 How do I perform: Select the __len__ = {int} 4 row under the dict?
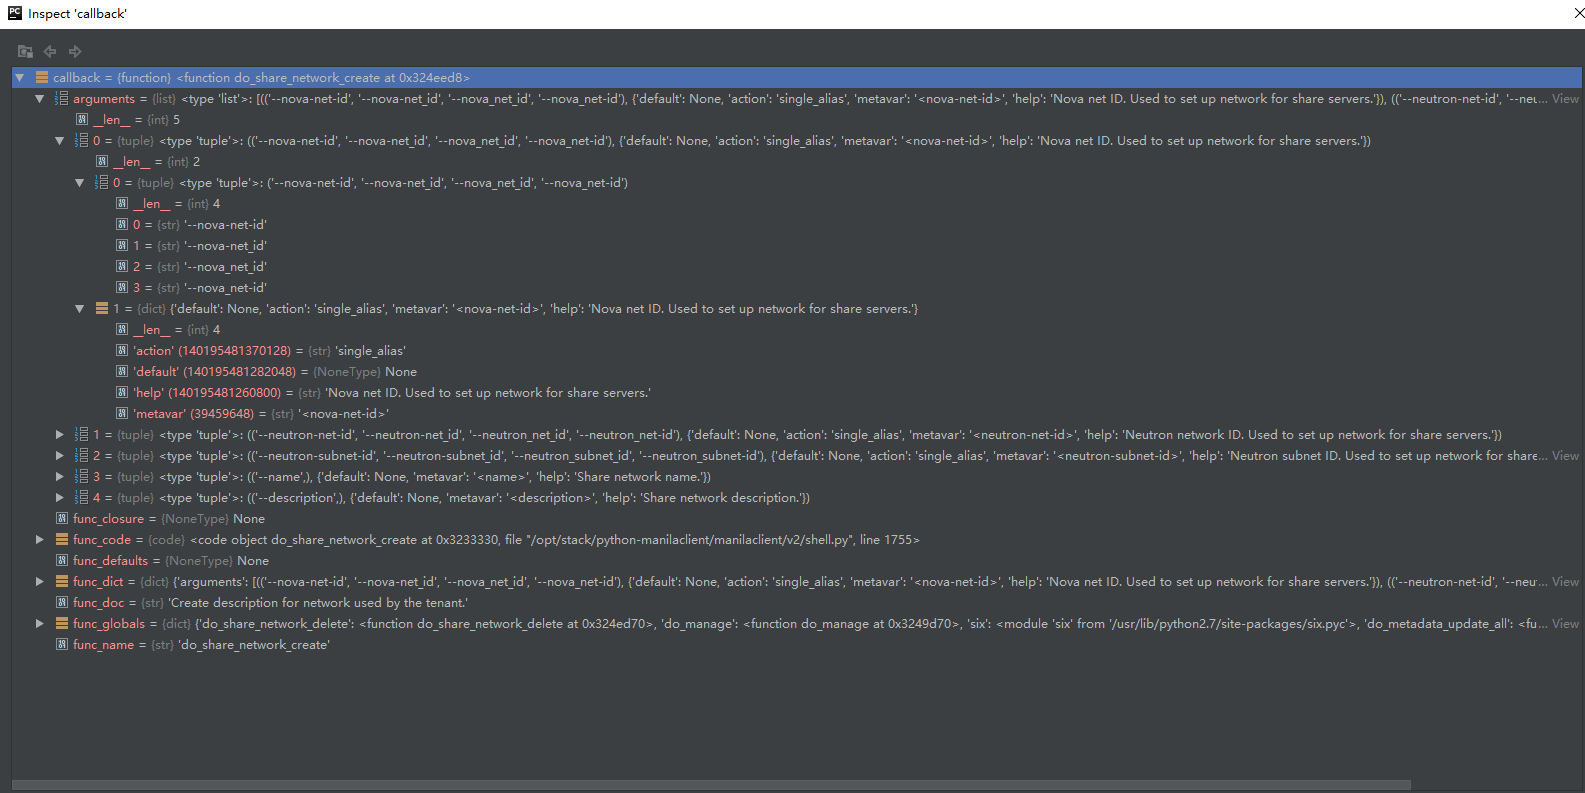click(797, 329)
